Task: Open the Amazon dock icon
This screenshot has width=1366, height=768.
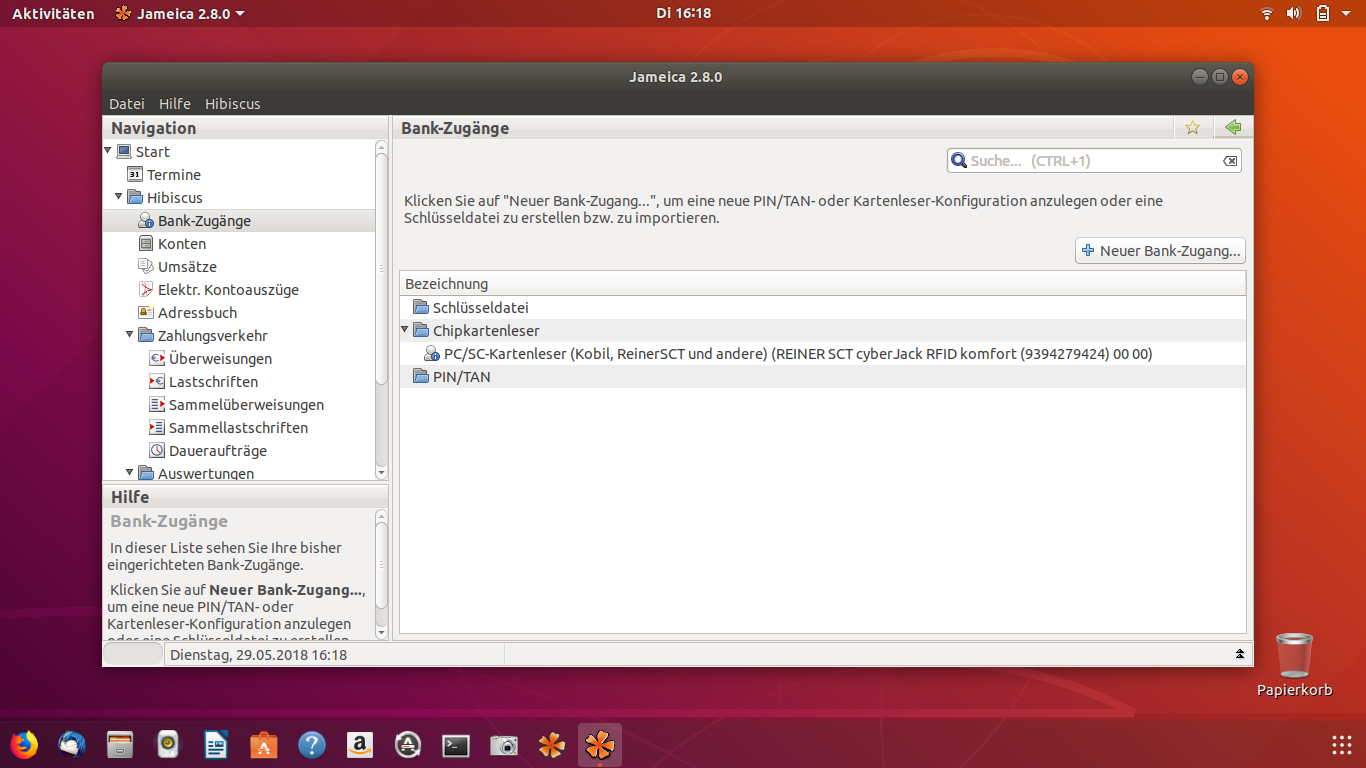Action: tap(360, 745)
